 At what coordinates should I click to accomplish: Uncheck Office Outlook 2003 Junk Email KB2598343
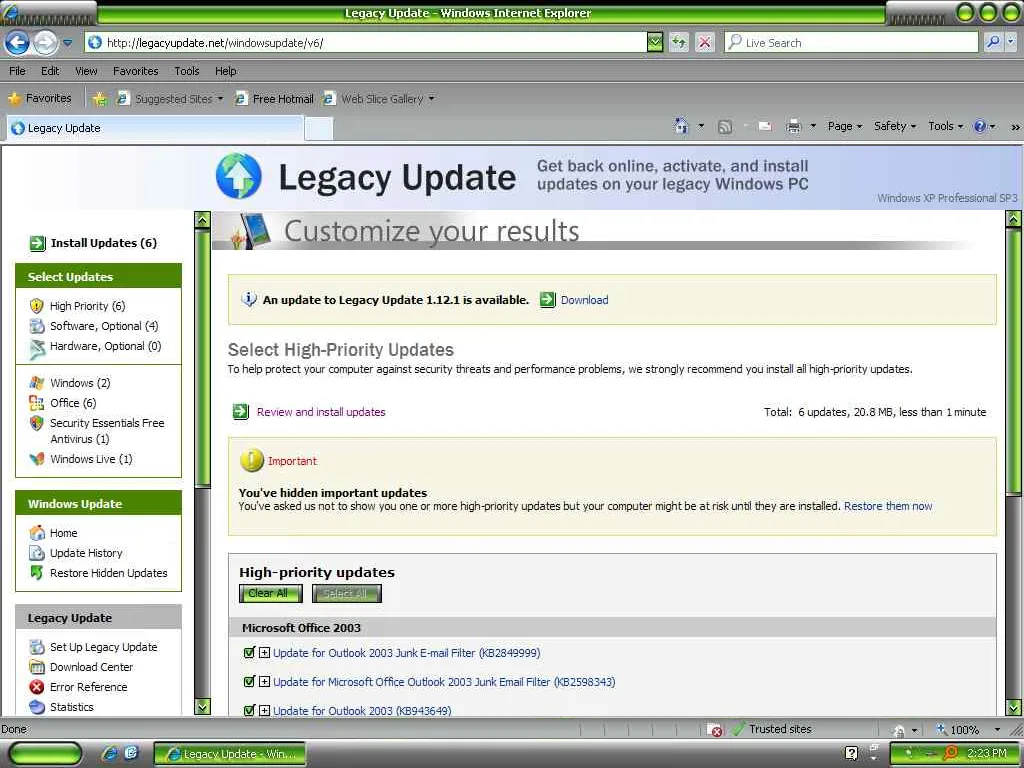[x=248, y=681]
